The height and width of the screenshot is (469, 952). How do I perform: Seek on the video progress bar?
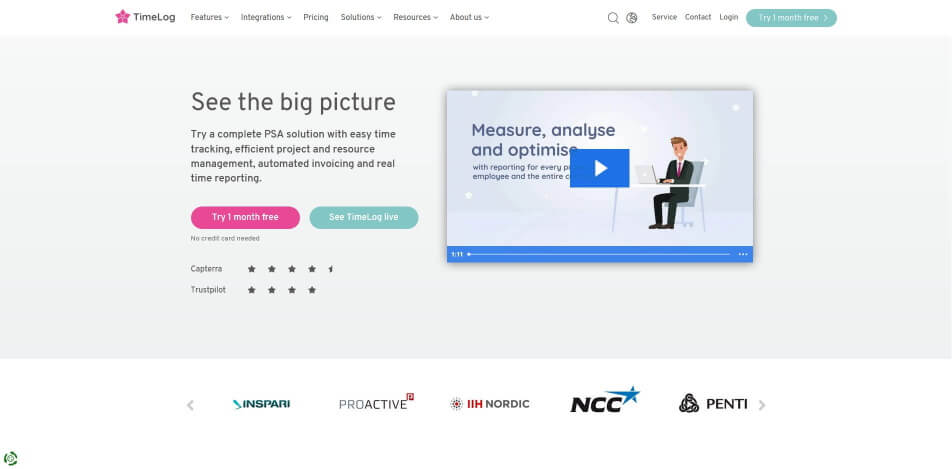599,254
